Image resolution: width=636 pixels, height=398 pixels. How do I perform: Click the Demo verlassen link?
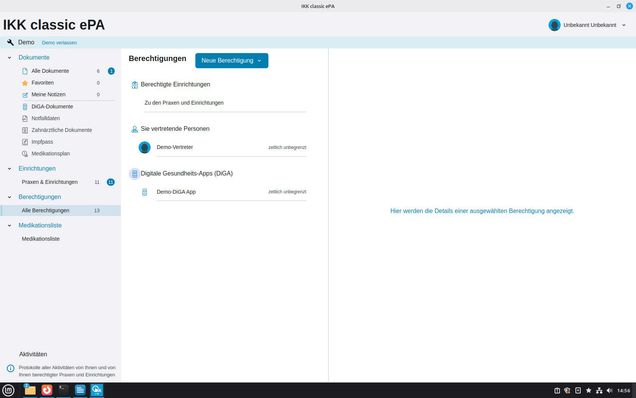tap(59, 43)
